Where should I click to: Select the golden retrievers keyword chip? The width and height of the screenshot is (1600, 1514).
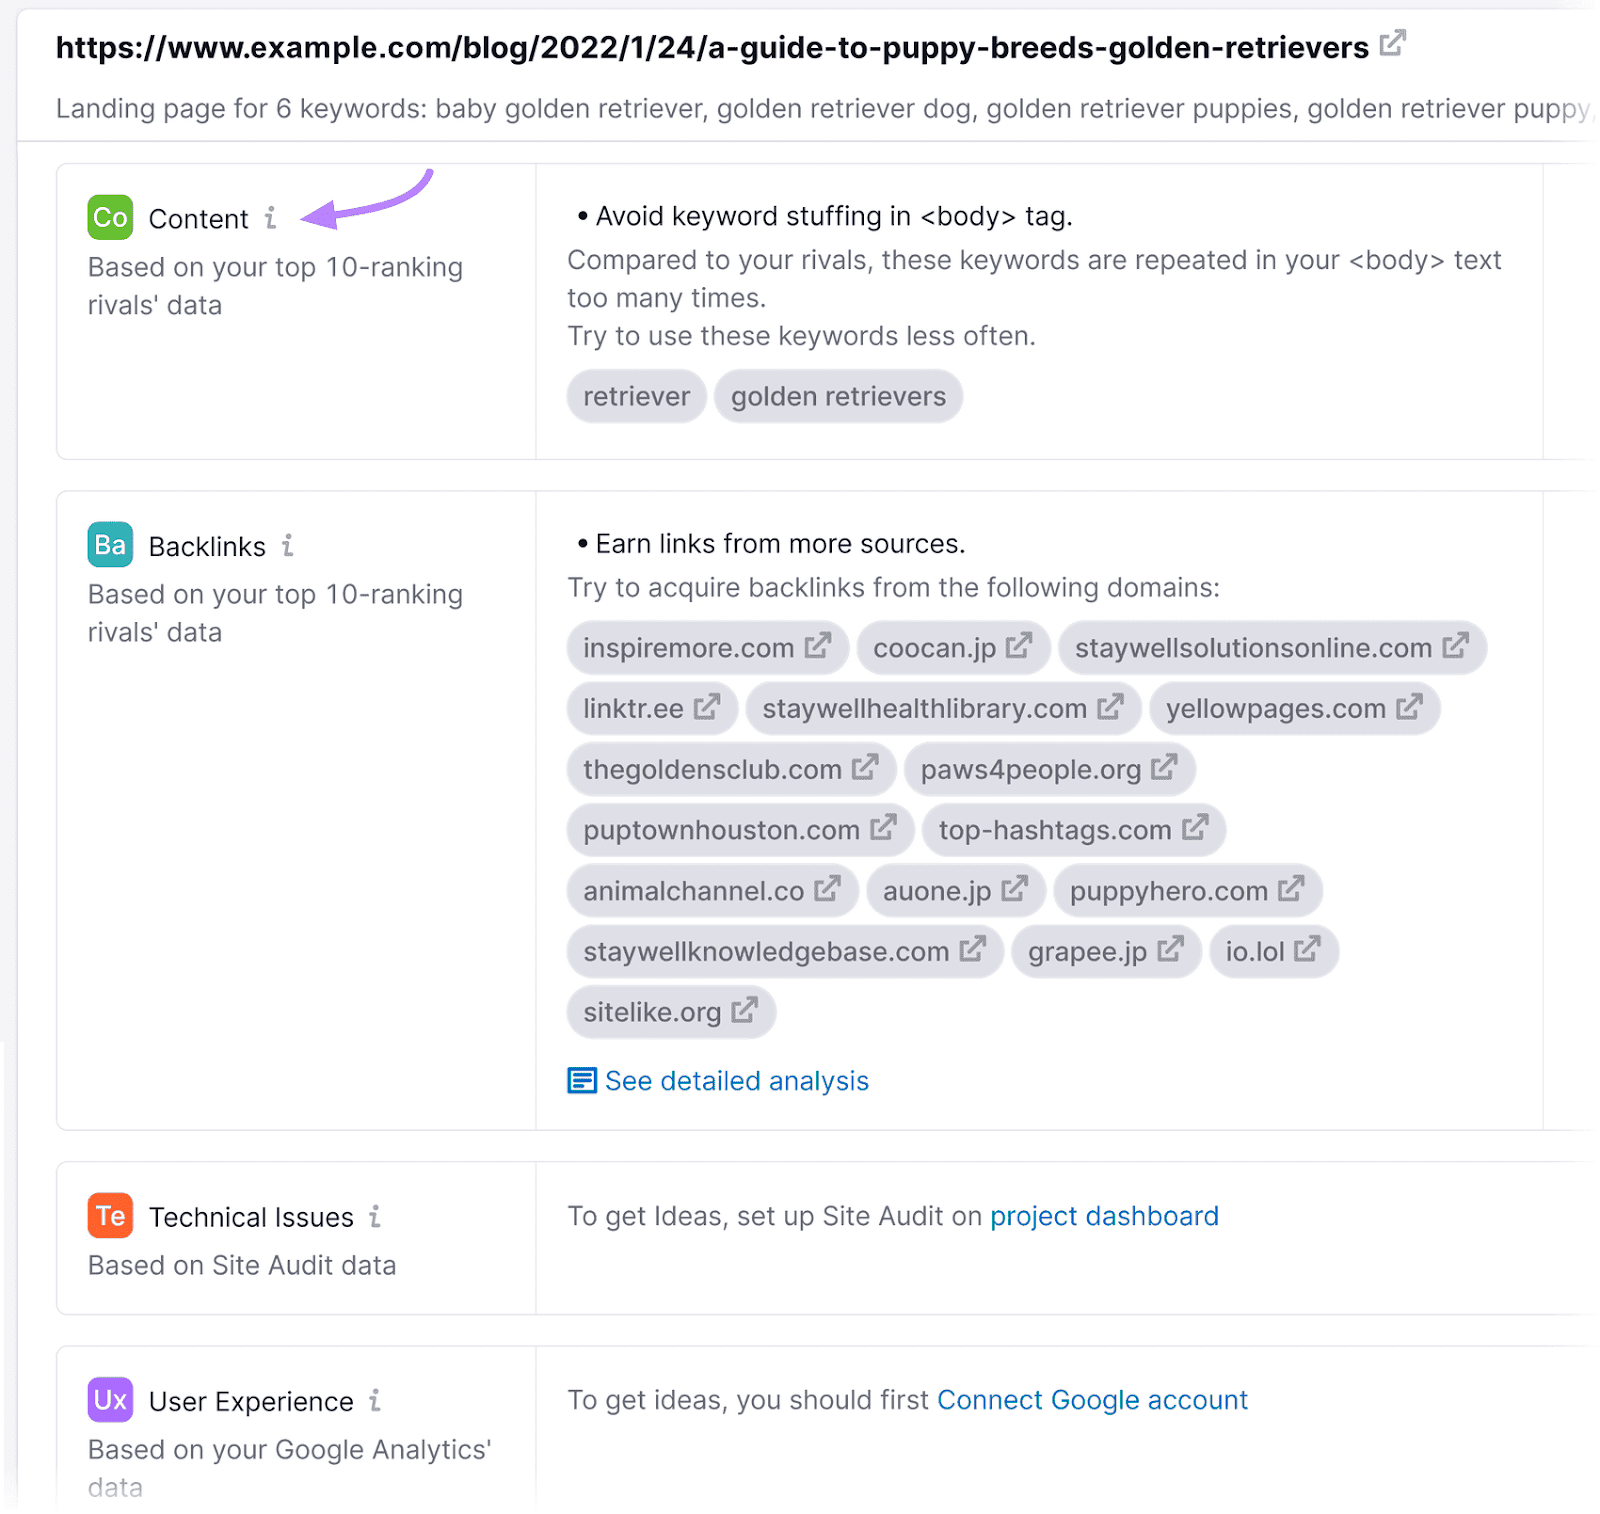point(838,396)
